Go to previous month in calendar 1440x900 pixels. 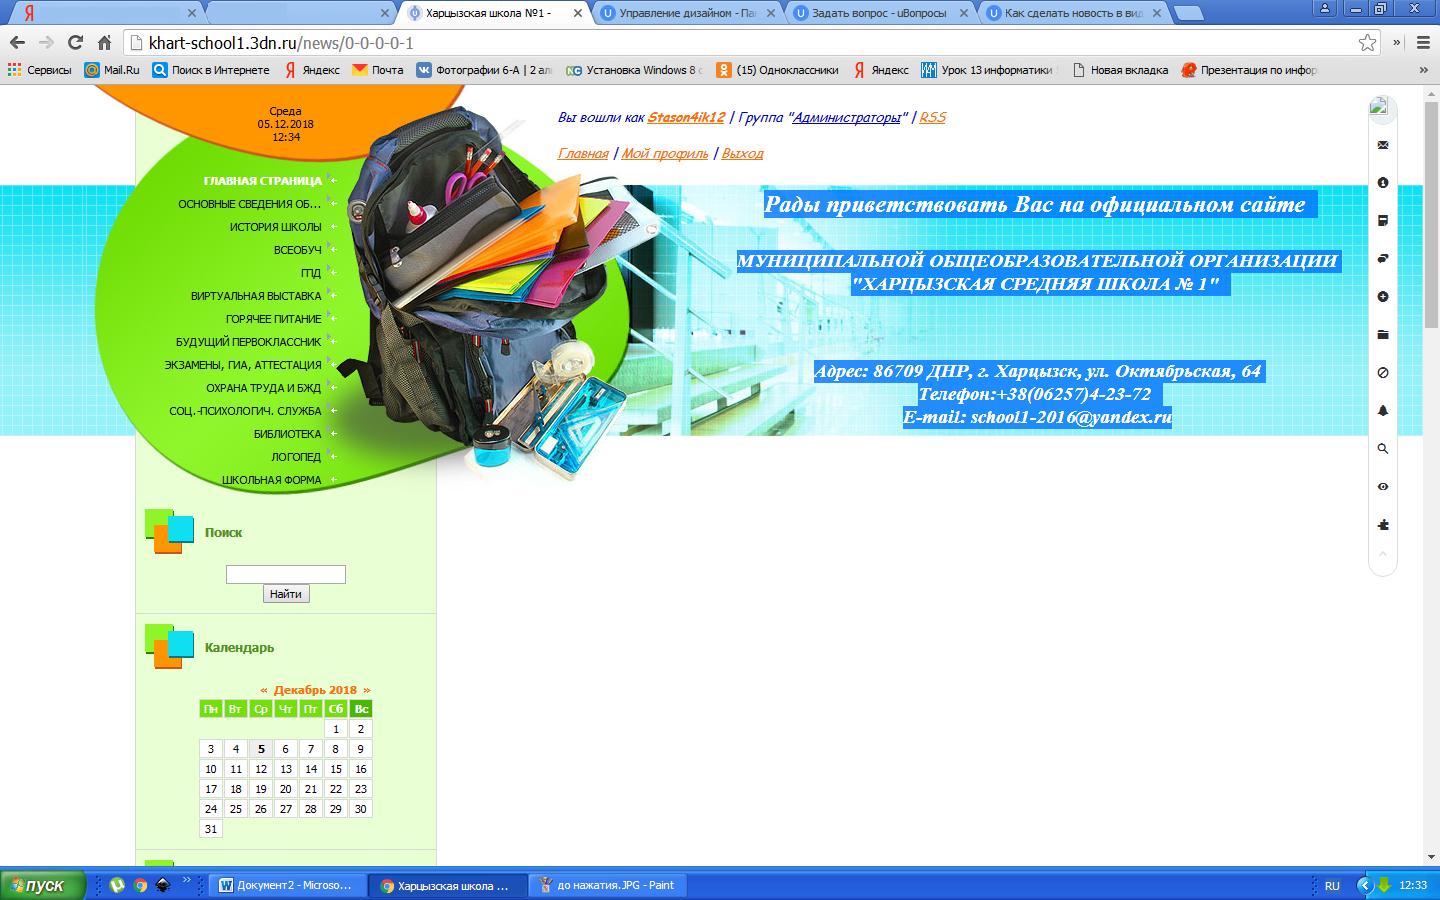[264, 690]
